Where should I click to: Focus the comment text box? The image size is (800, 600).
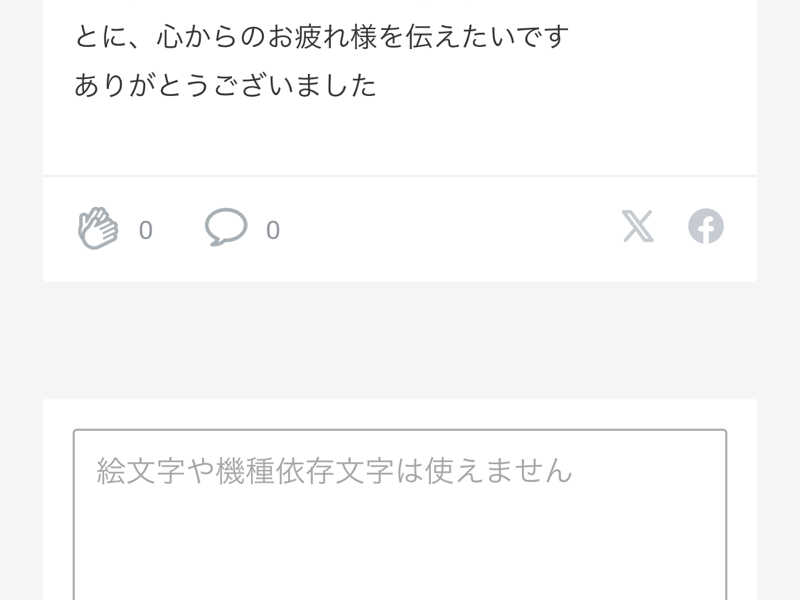(x=400, y=515)
